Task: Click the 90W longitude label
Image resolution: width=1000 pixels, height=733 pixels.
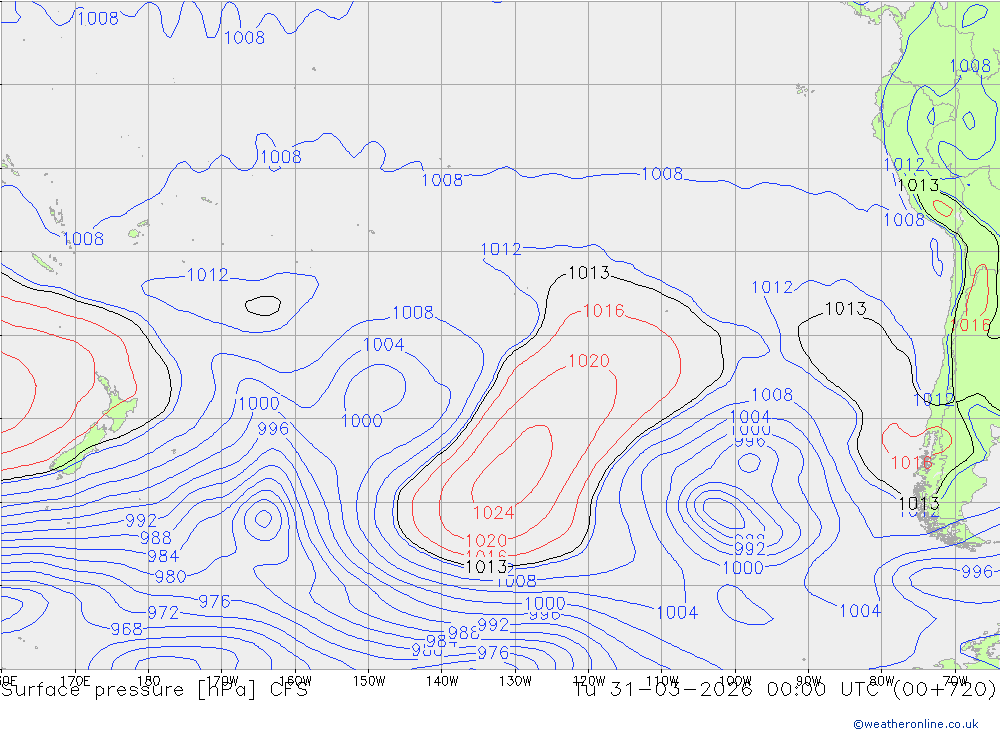Action: (809, 681)
